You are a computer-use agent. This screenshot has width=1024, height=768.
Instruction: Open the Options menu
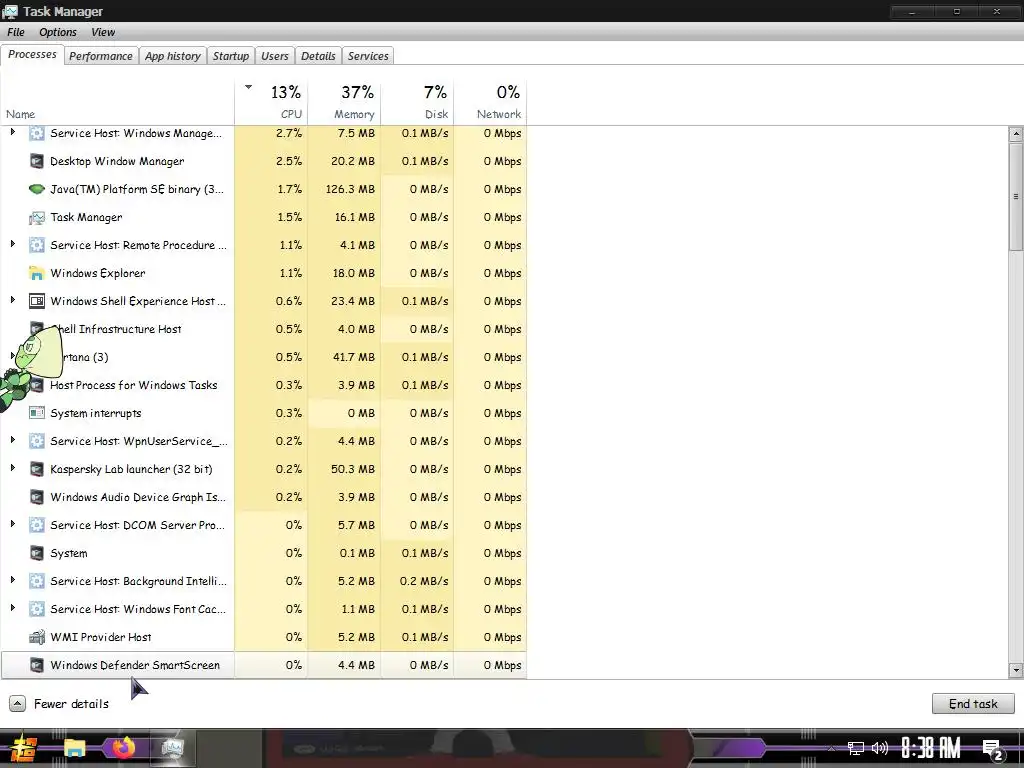[57, 32]
